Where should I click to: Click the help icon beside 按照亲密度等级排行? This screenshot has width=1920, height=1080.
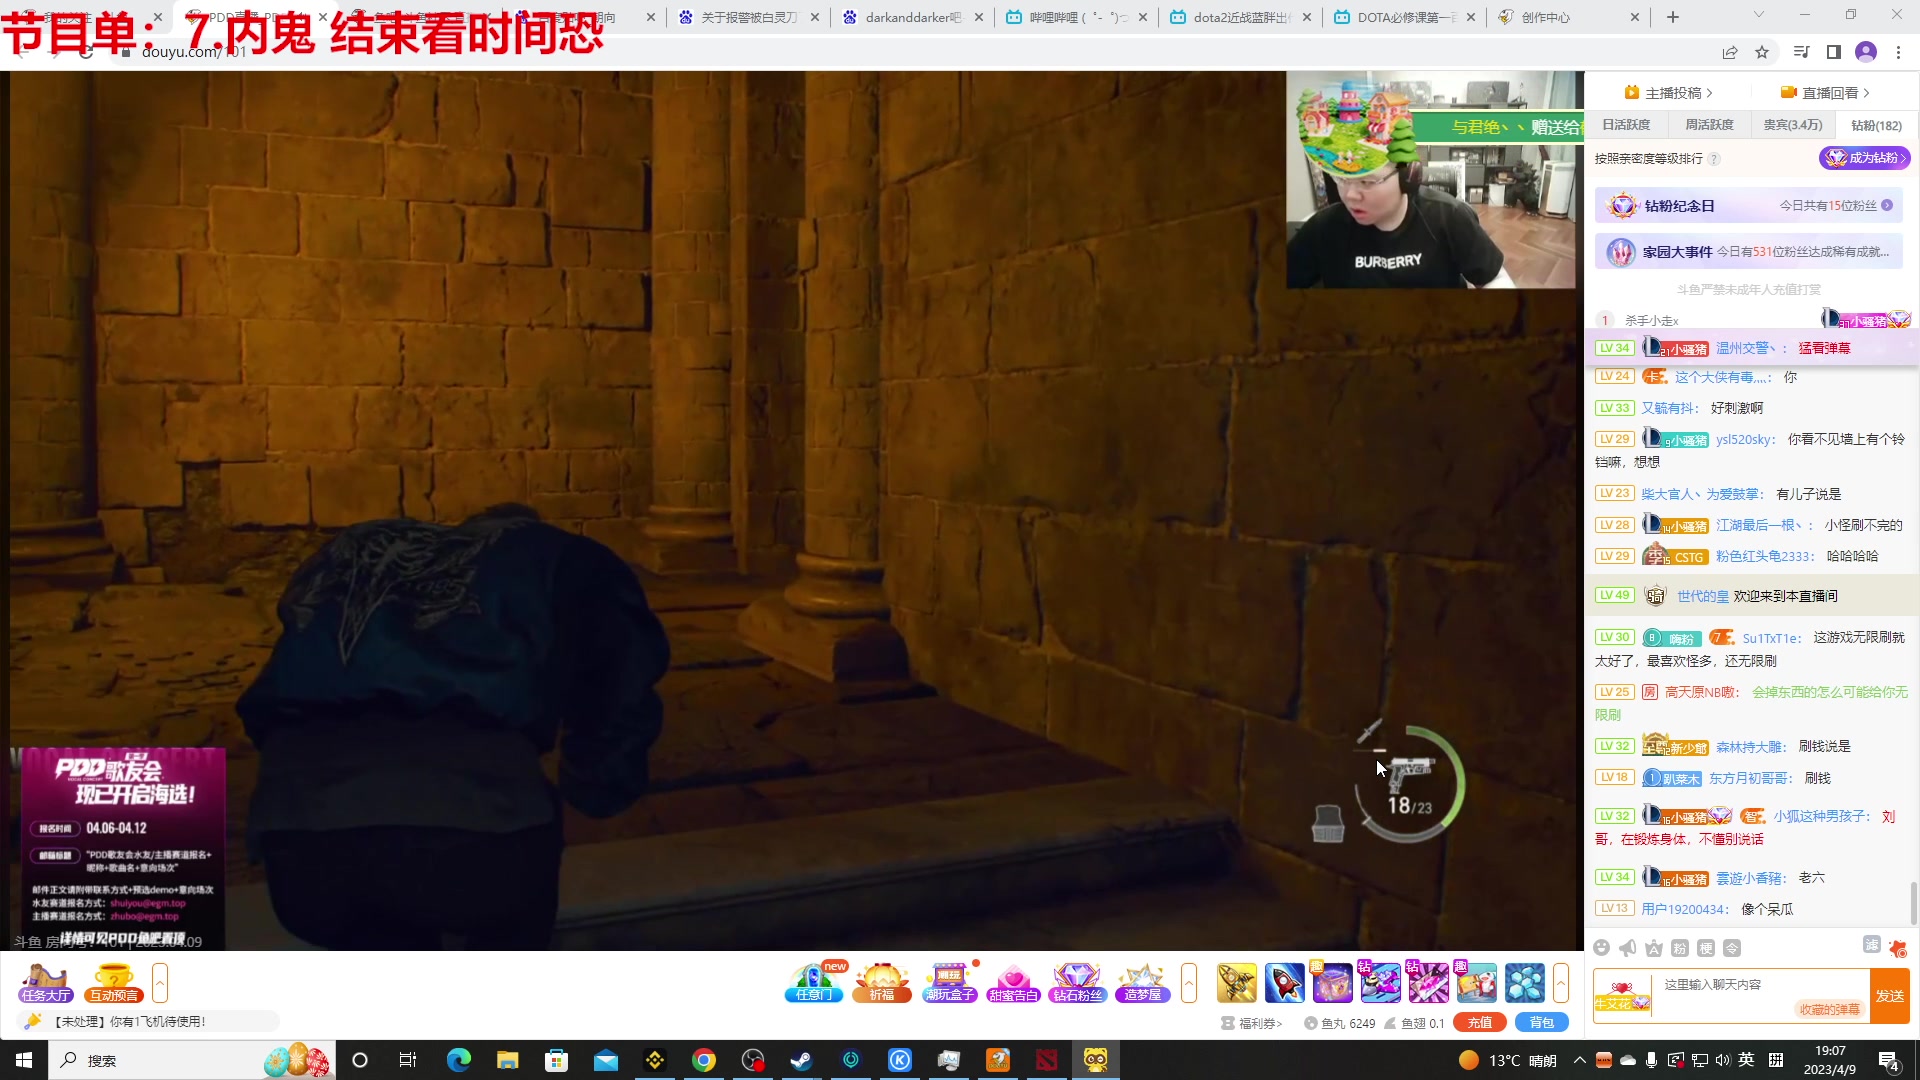pos(1714,159)
